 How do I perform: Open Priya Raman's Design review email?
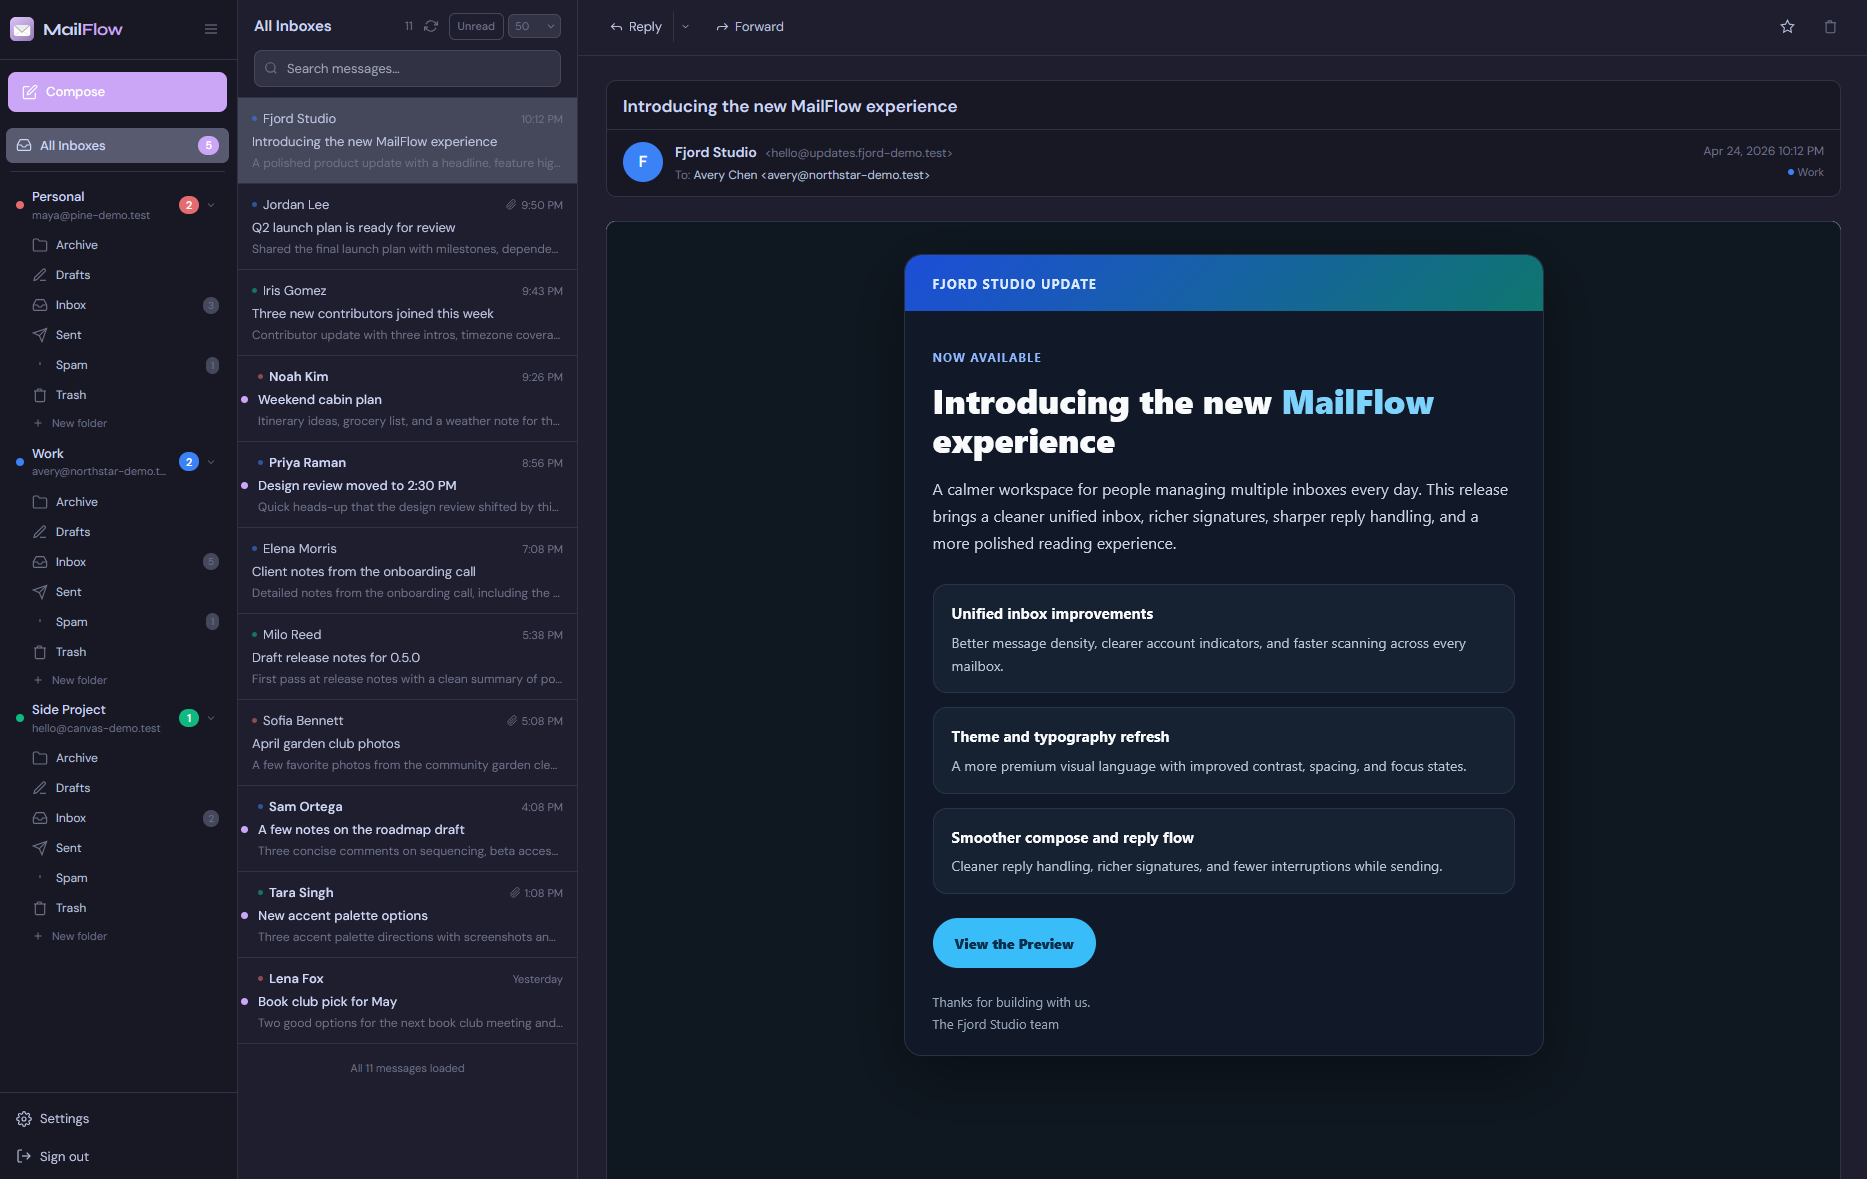coord(407,485)
